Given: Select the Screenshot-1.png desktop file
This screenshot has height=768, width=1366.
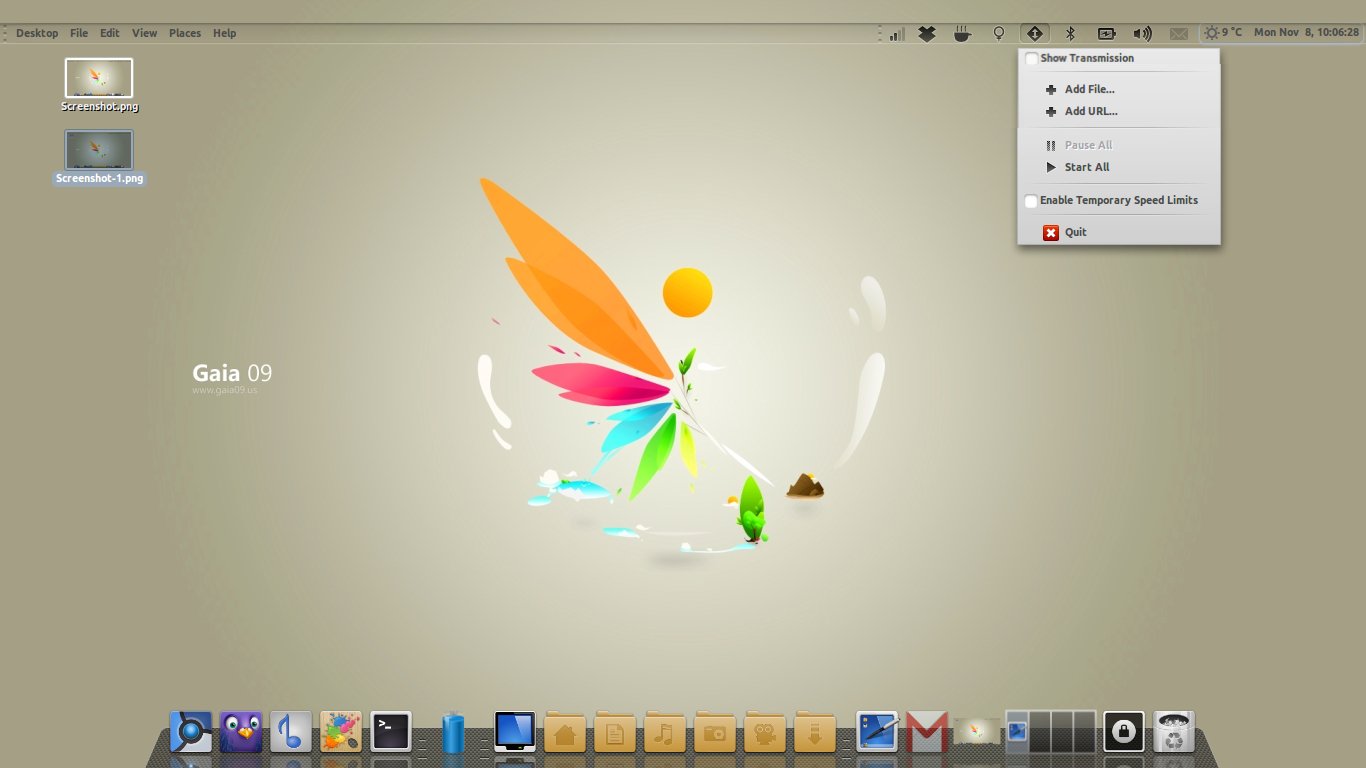Looking at the screenshot, I should 99,158.
